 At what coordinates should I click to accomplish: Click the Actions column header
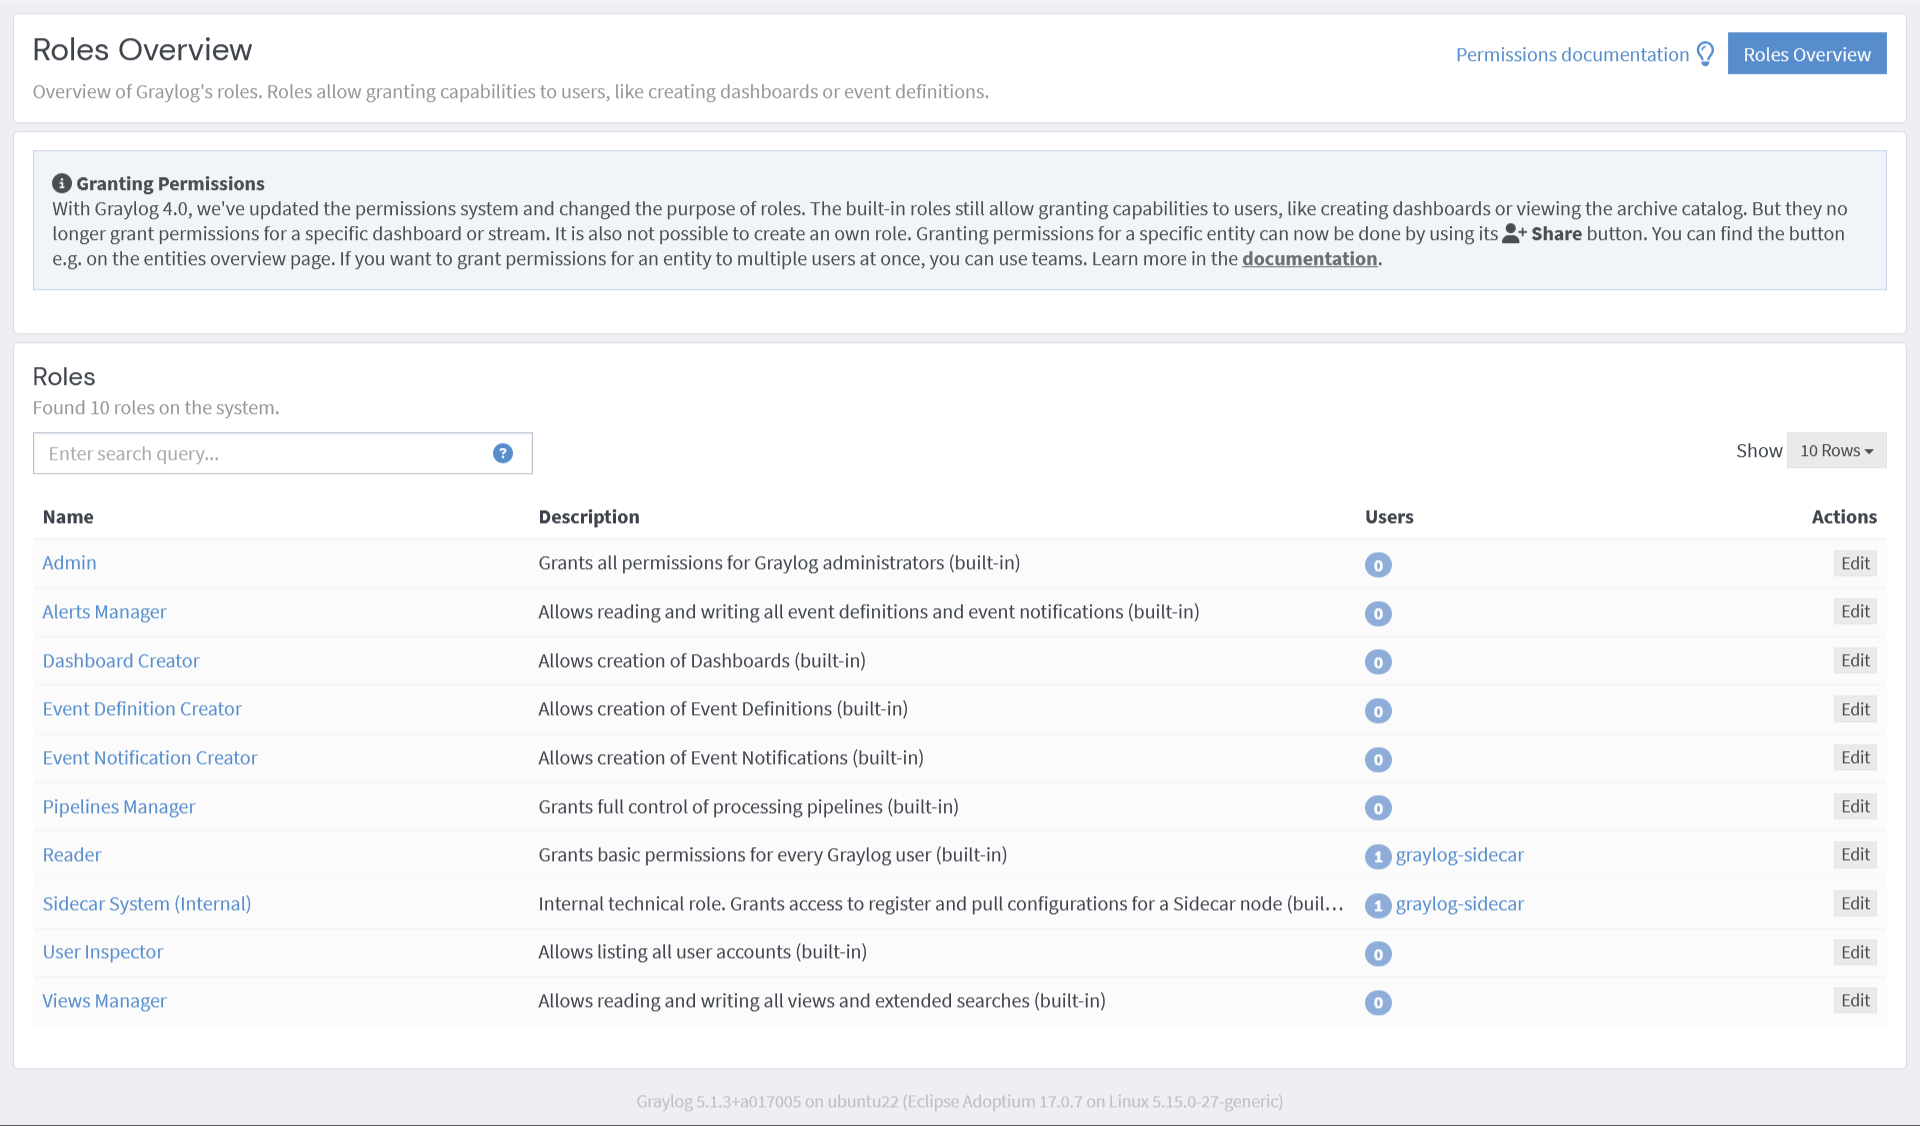coord(1844,516)
